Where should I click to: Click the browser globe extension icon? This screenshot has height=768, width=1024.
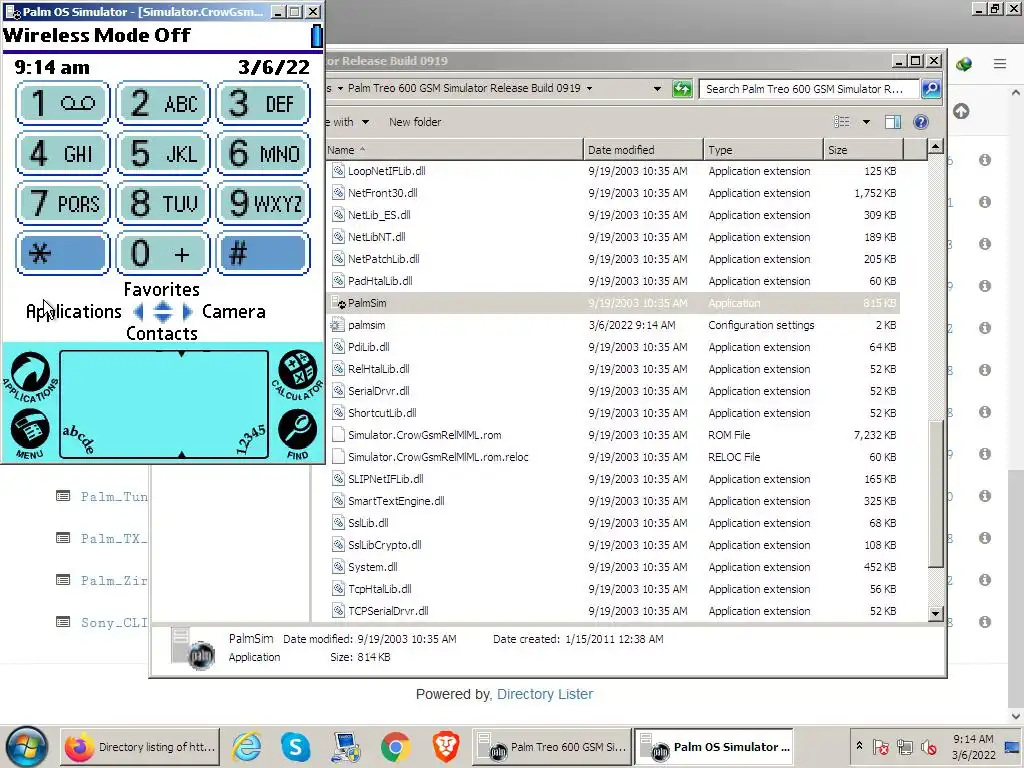tap(964, 64)
